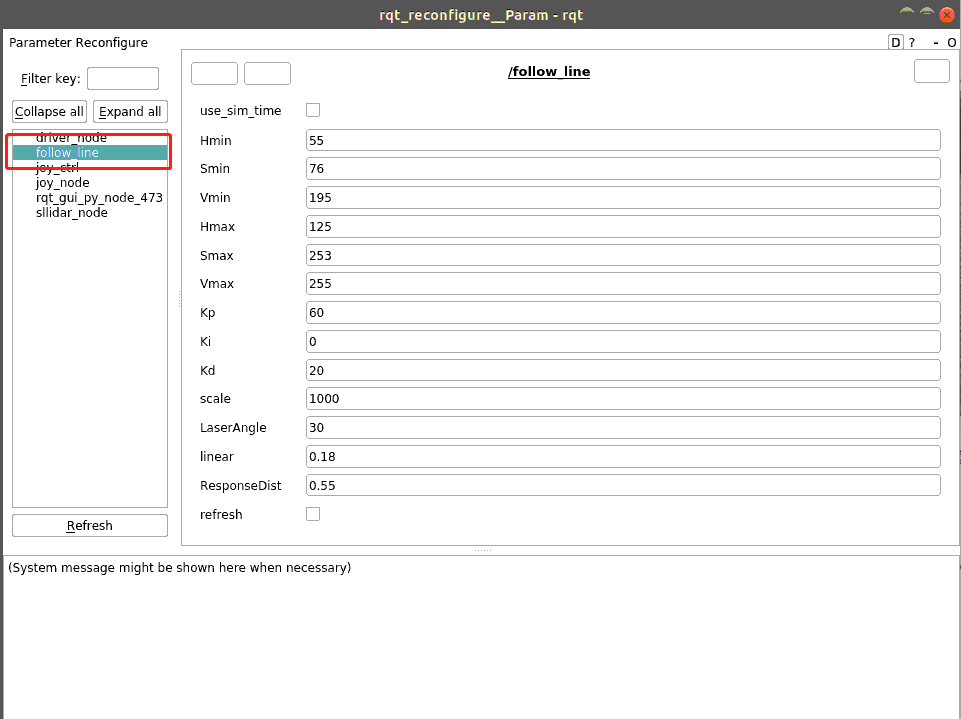The height and width of the screenshot is (719, 961).
Task: Select sllidar_node in node list
Action: (x=71, y=213)
